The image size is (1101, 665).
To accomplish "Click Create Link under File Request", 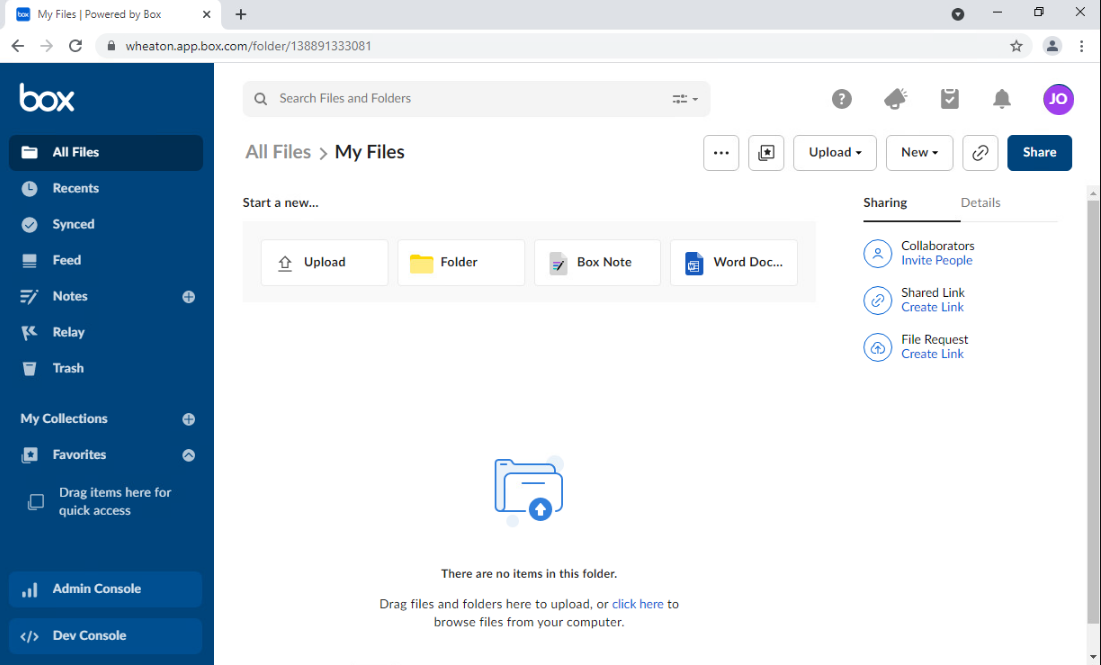I will (932, 354).
